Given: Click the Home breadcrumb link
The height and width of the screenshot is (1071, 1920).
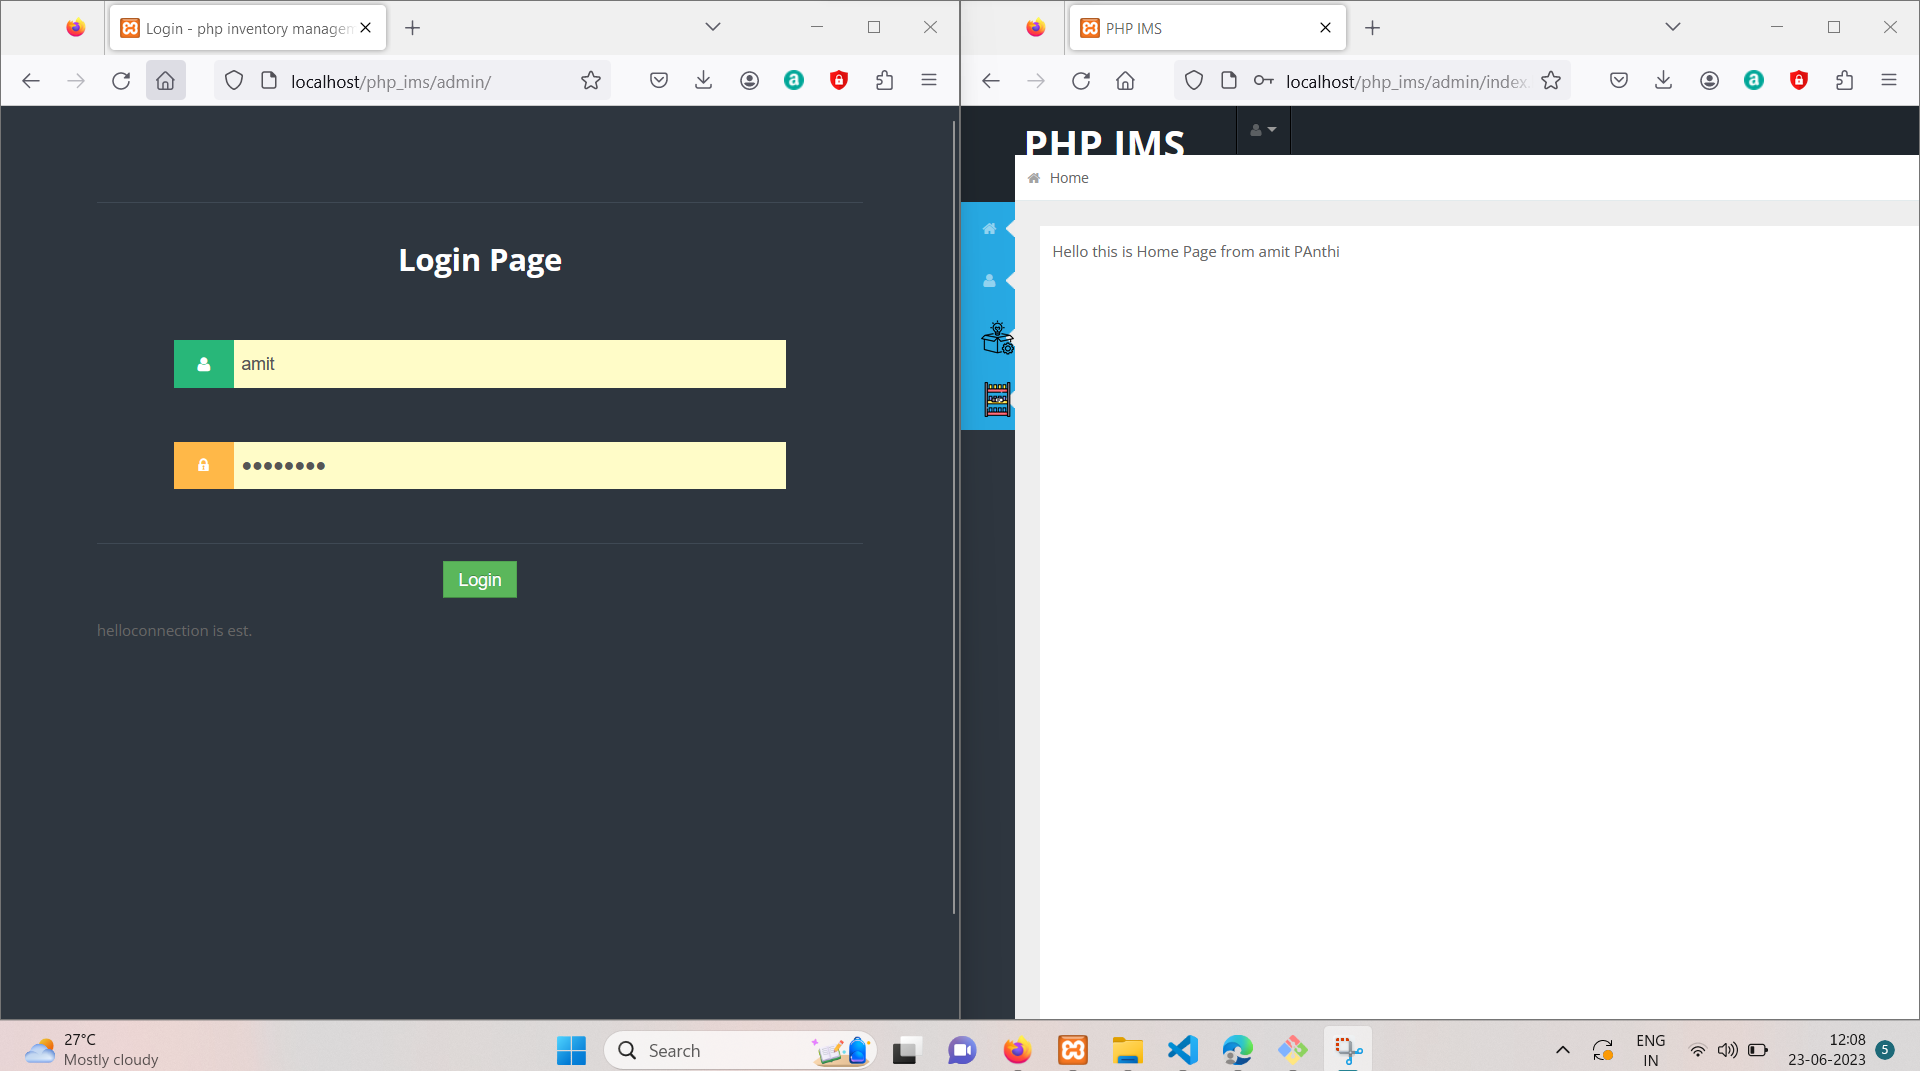Looking at the screenshot, I should (x=1068, y=177).
